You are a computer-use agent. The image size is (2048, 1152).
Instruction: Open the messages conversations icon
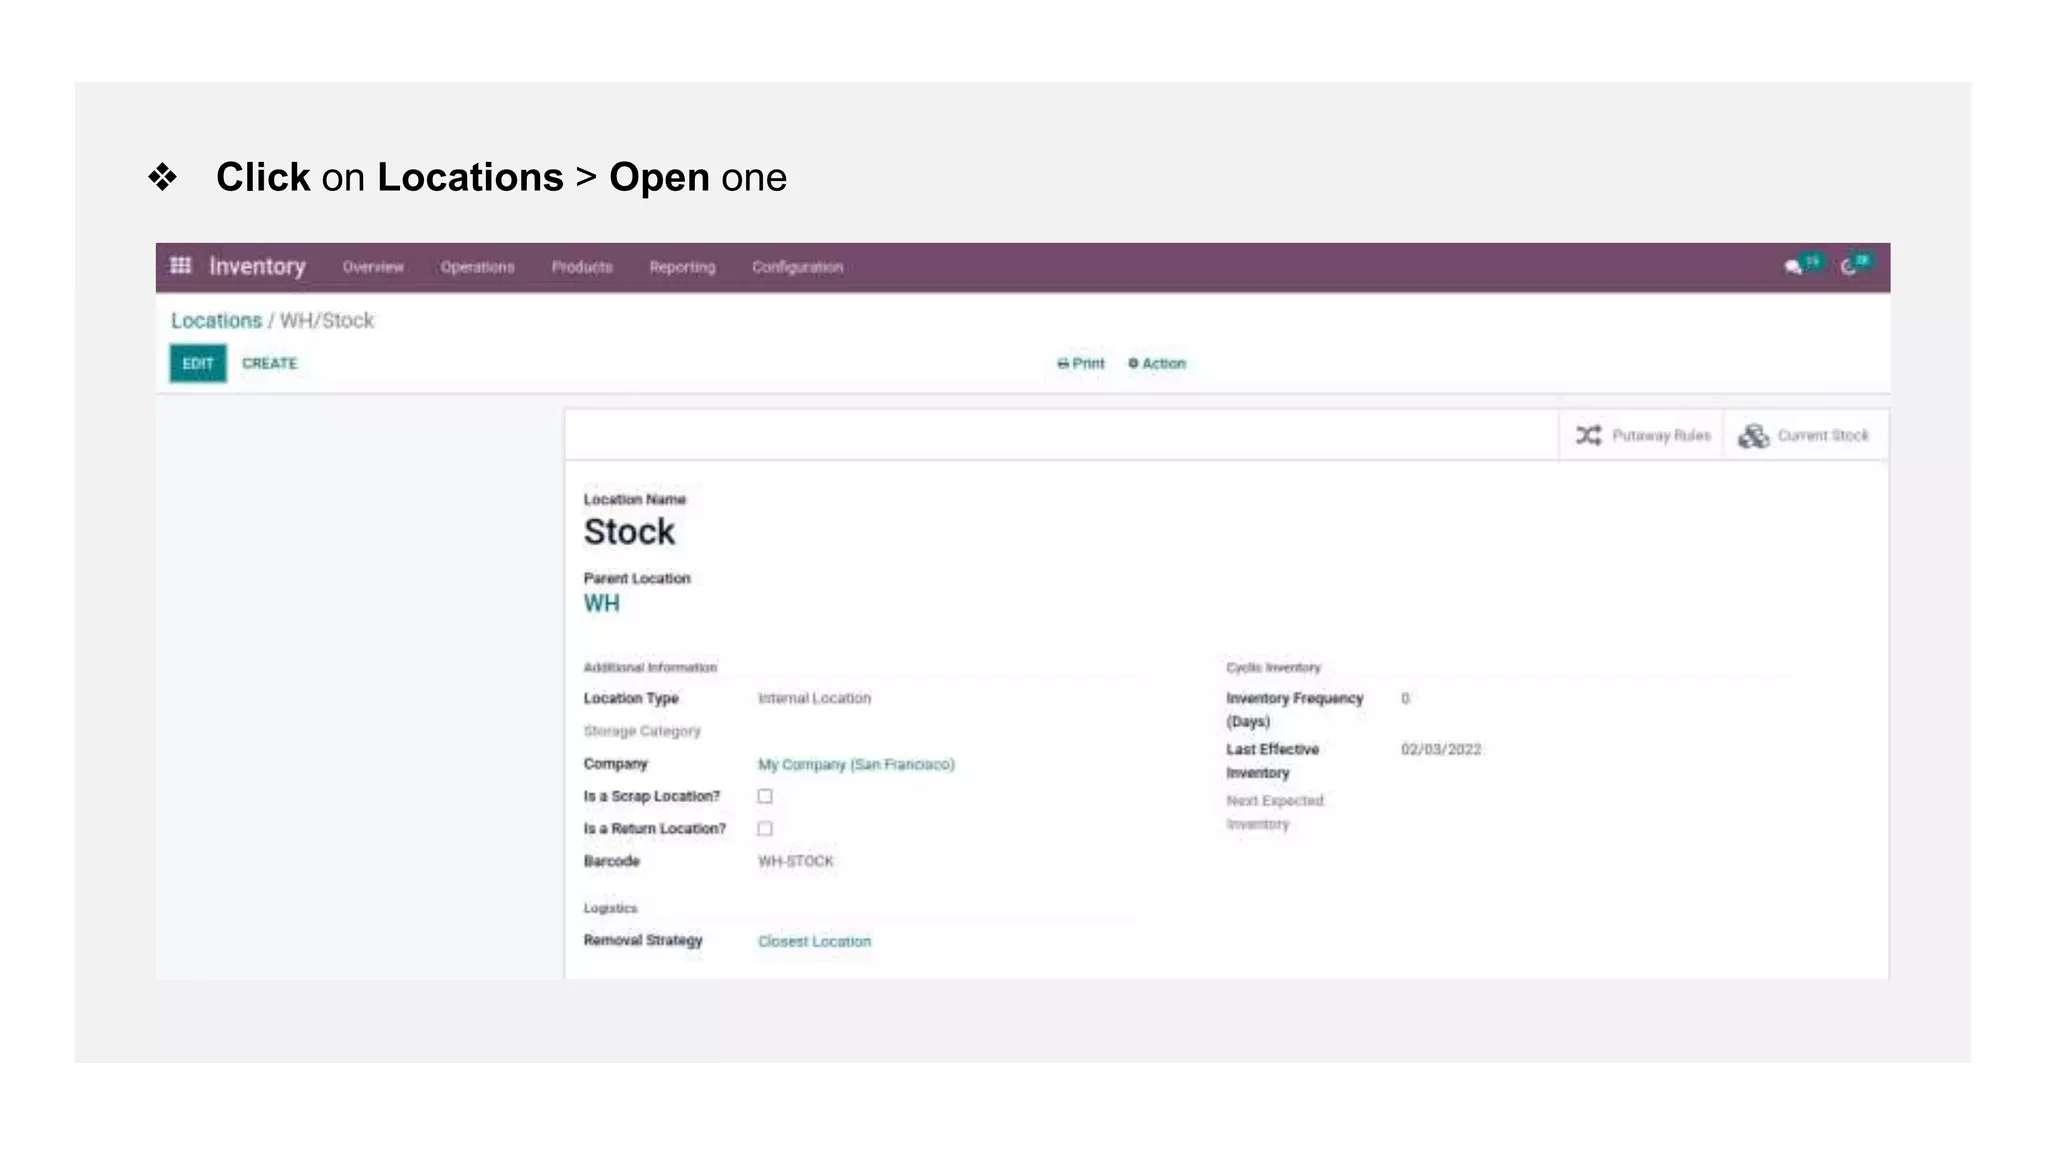(x=1793, y=267)
